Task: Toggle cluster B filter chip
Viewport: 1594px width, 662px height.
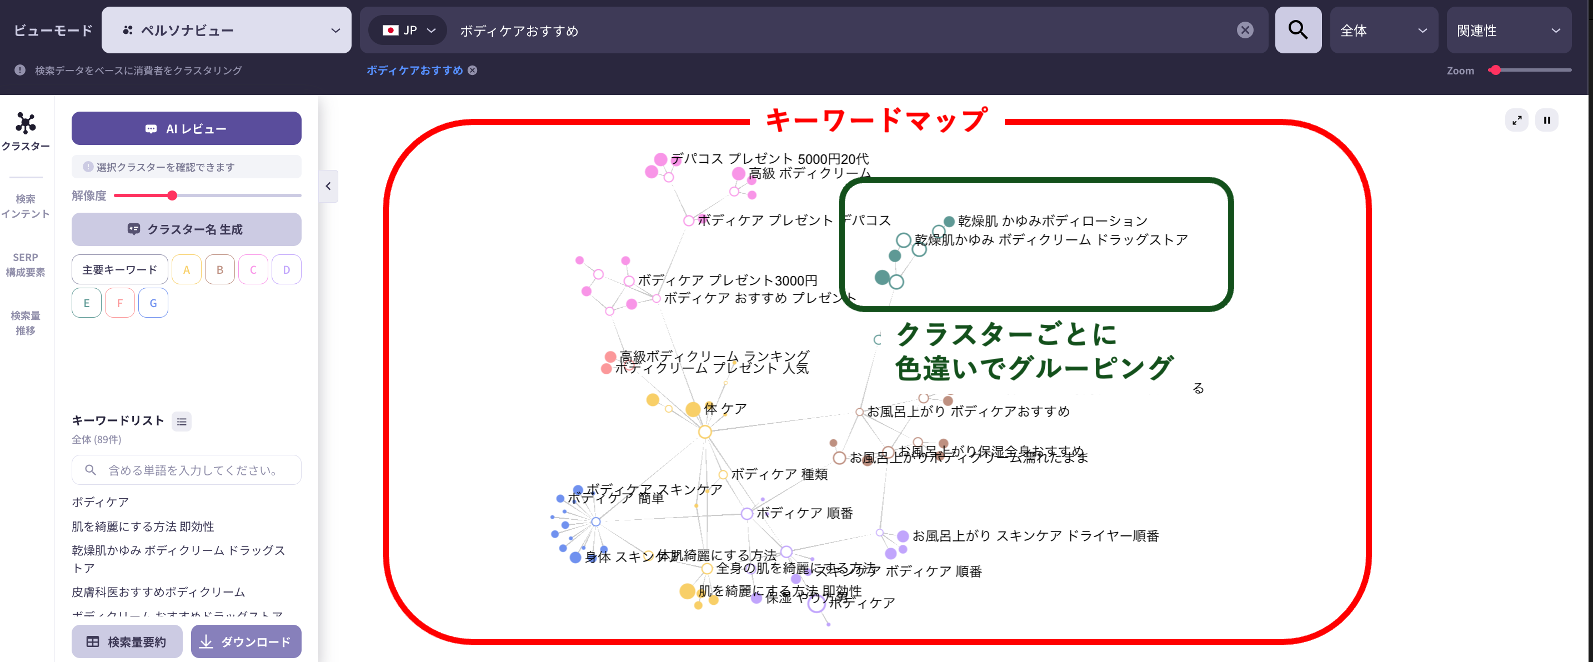Action: (220, 270)
